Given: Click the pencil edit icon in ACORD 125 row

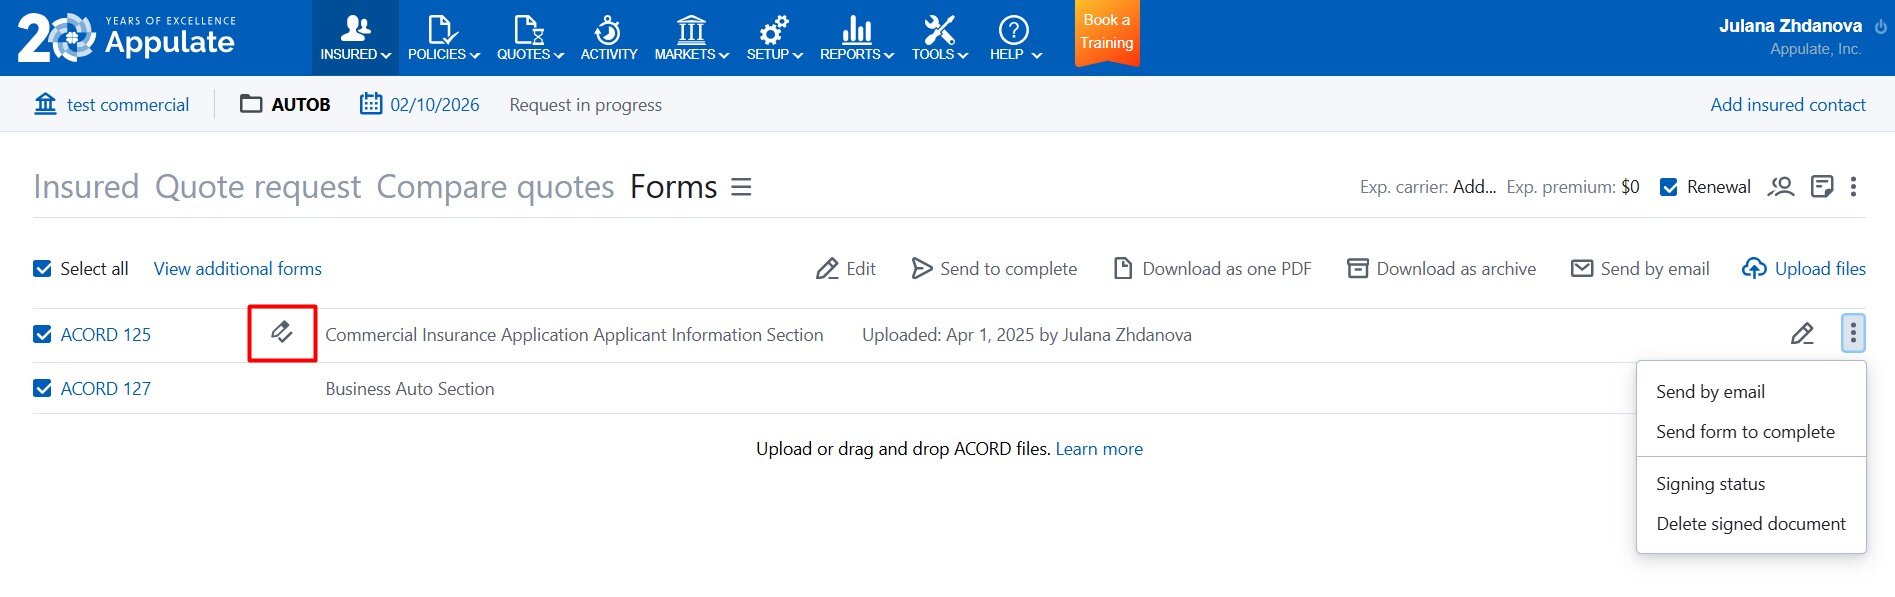Looking at the screenshot, I should [x=1802, y=334].
